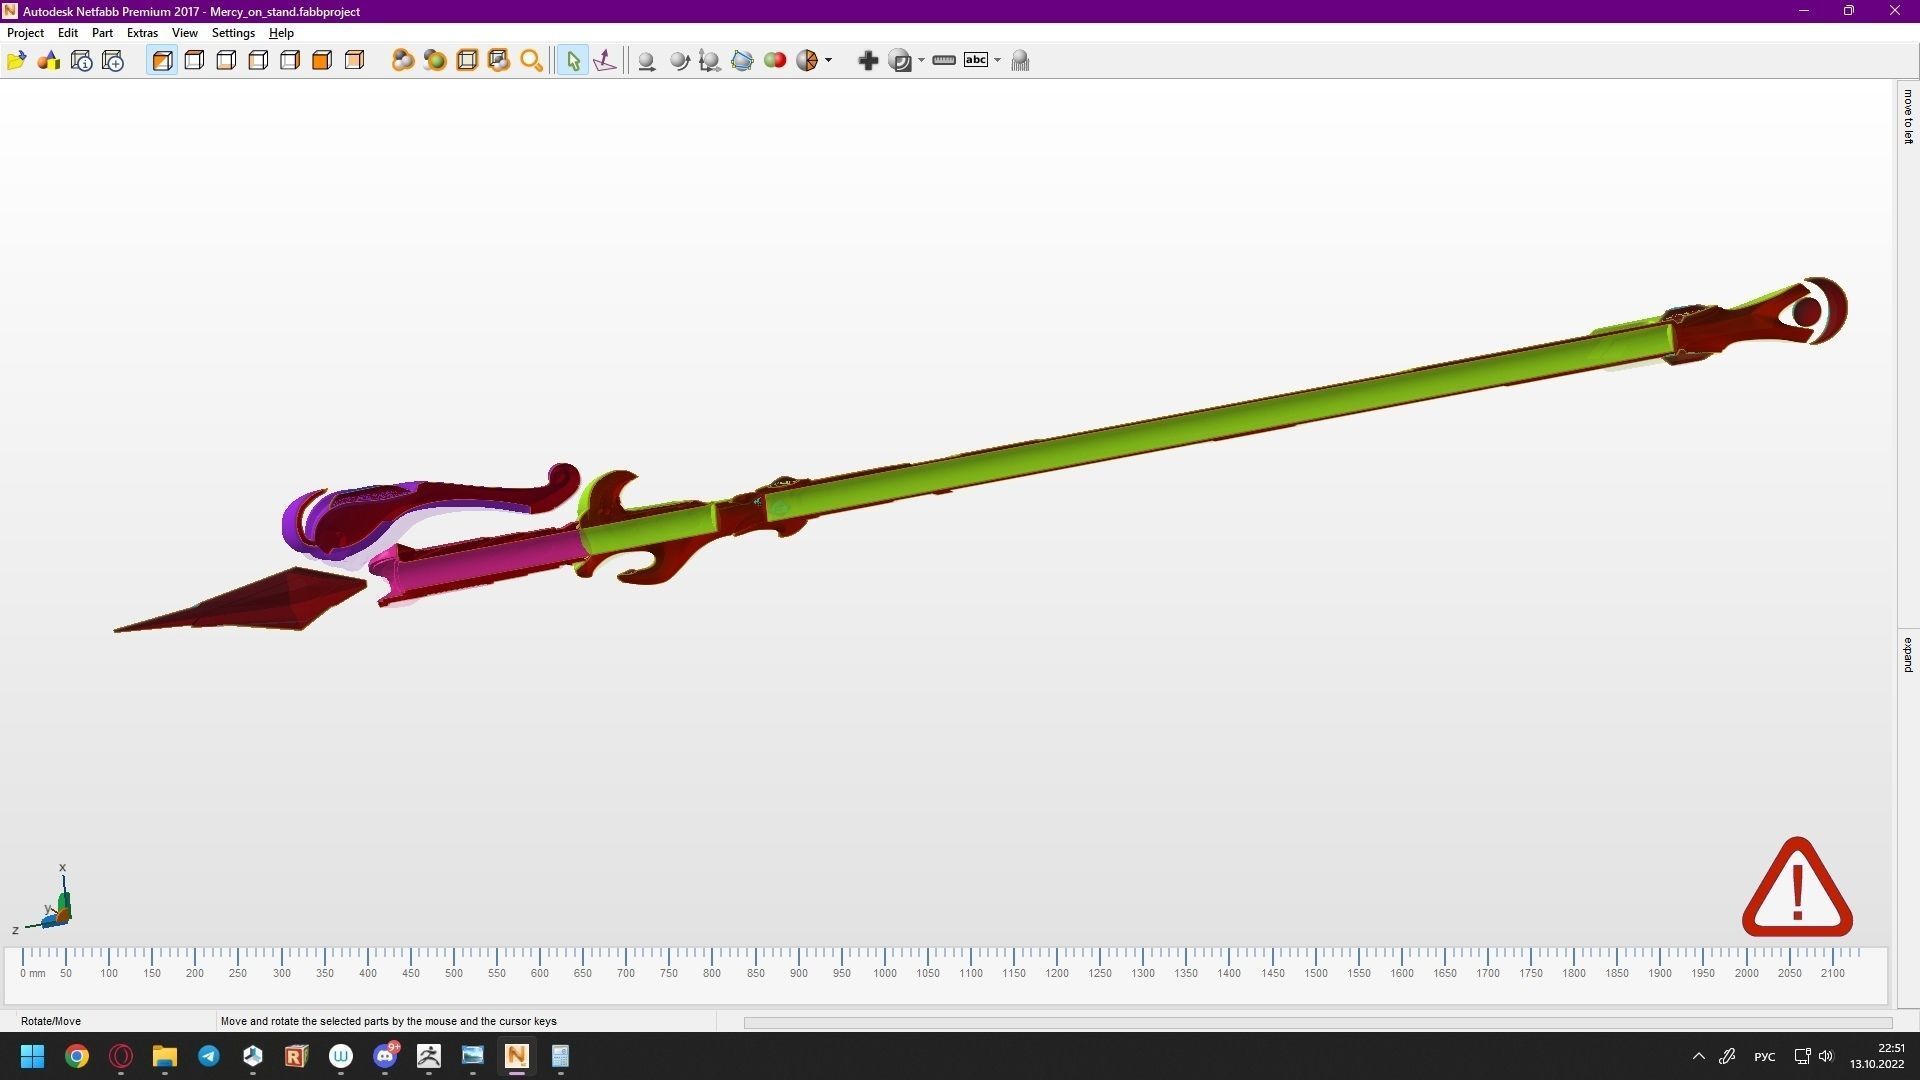Click the 'move to left' sidebar button
The width and height of the screenshot is (1920, 1080).
click(x=1908, y=116)
